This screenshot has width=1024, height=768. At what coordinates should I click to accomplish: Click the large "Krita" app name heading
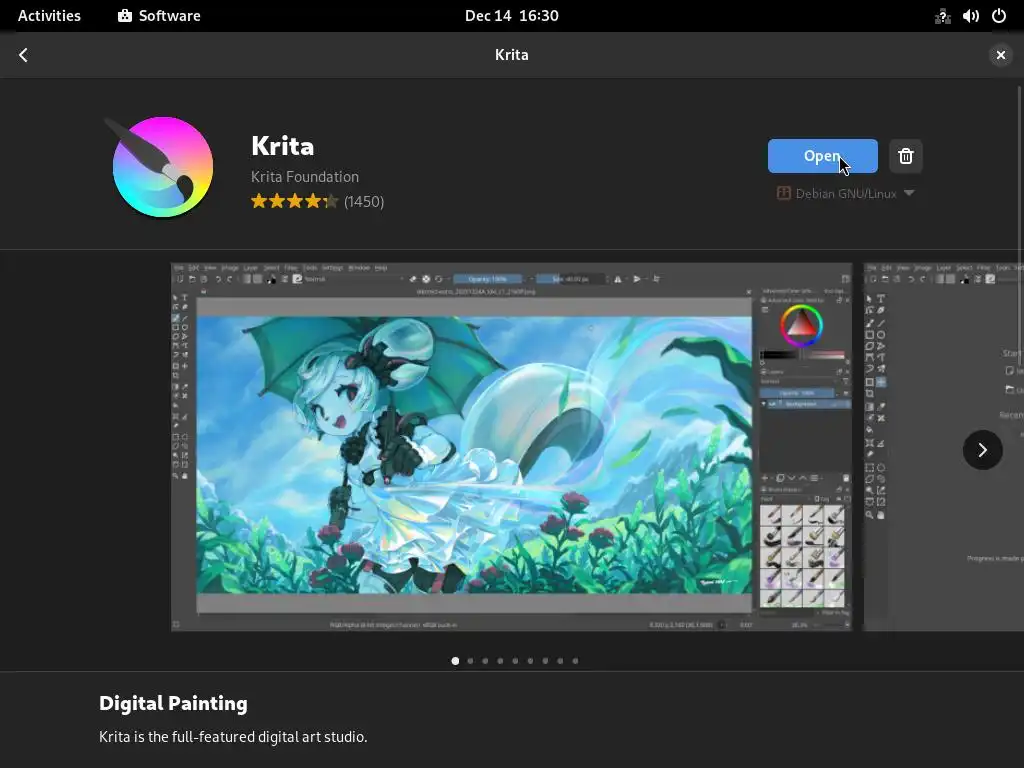pyautogui.click(x=283, y=146)
